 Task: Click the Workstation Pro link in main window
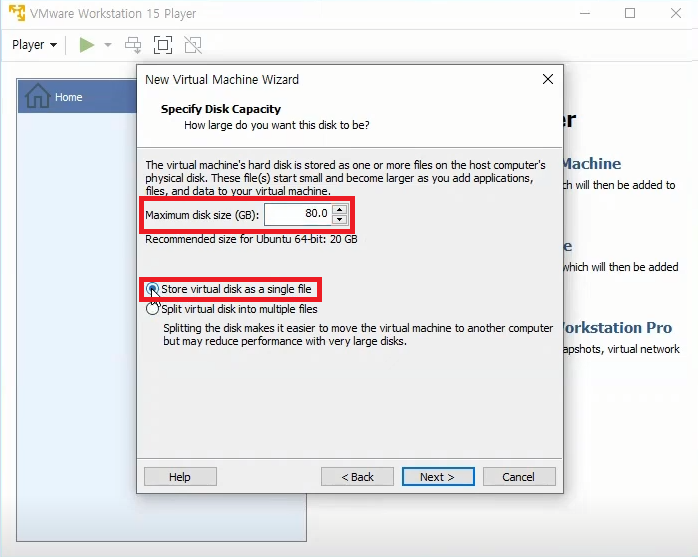617,328
